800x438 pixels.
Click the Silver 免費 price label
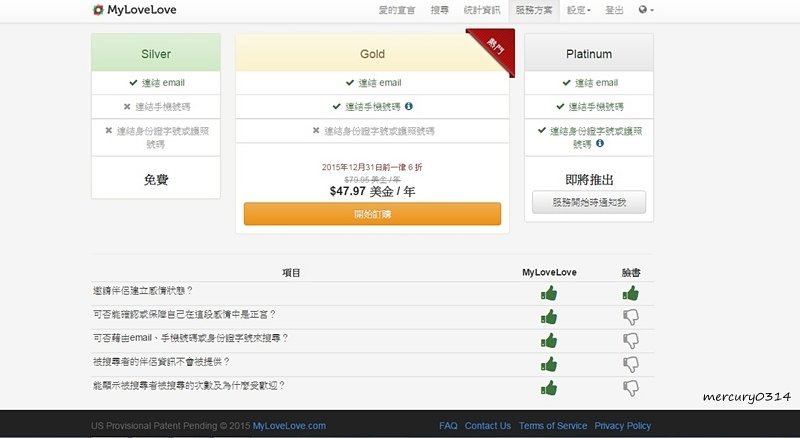click(156, 180)
